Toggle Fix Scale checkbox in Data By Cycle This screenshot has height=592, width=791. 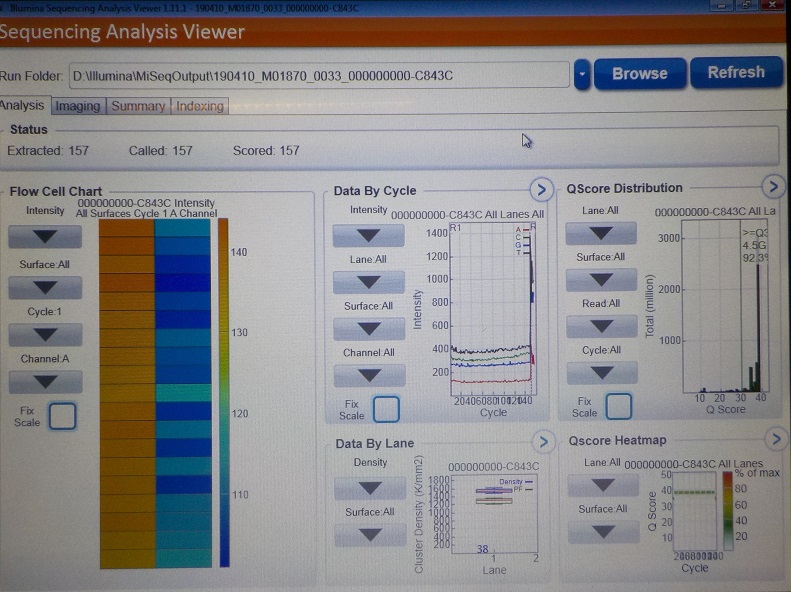coord(386,409)
